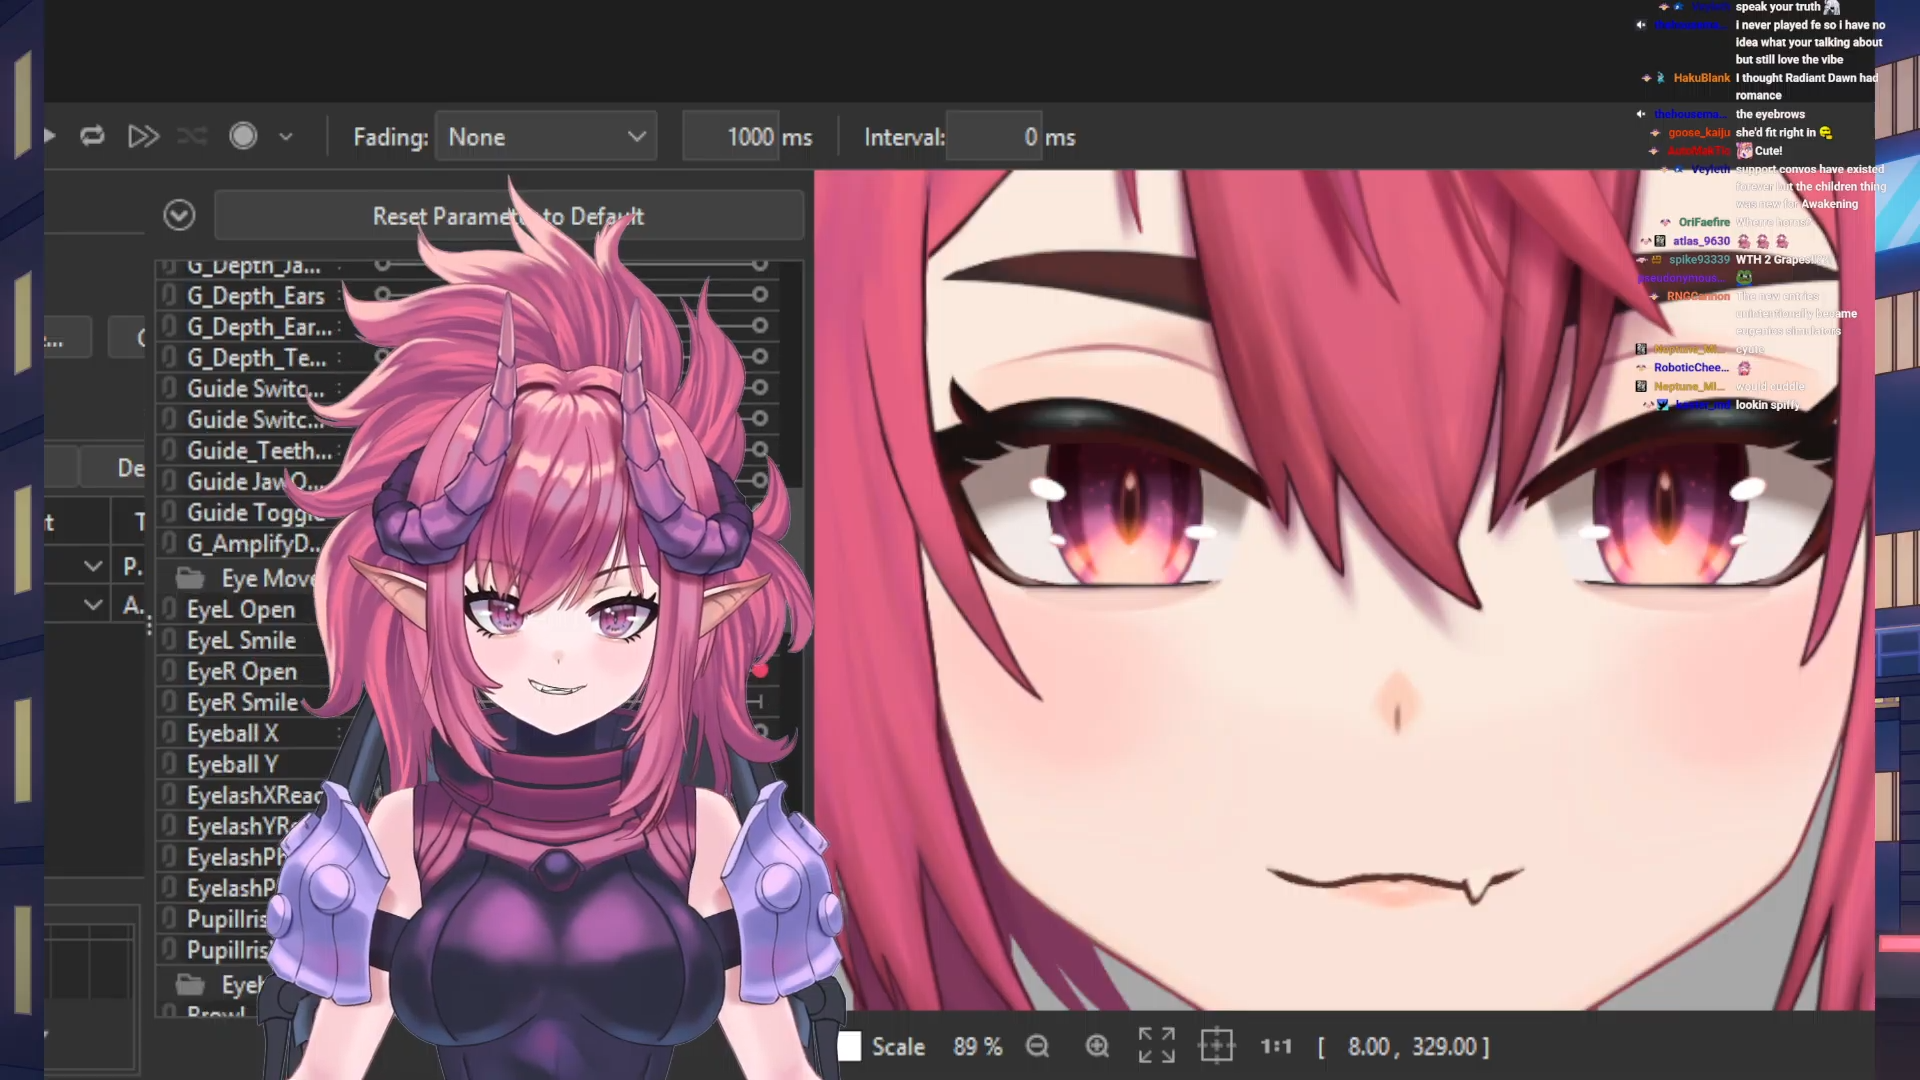The width and height of the screenshot is (1920, 1080).
Task: Set view to 1:1 scale
Action: click(1275, 1046)
